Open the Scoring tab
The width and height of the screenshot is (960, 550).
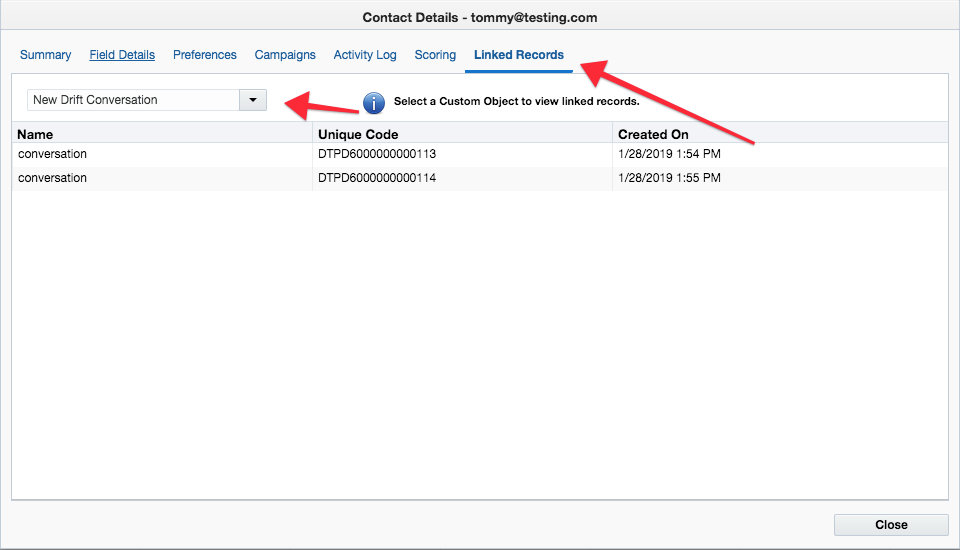[x=435, y=55]
